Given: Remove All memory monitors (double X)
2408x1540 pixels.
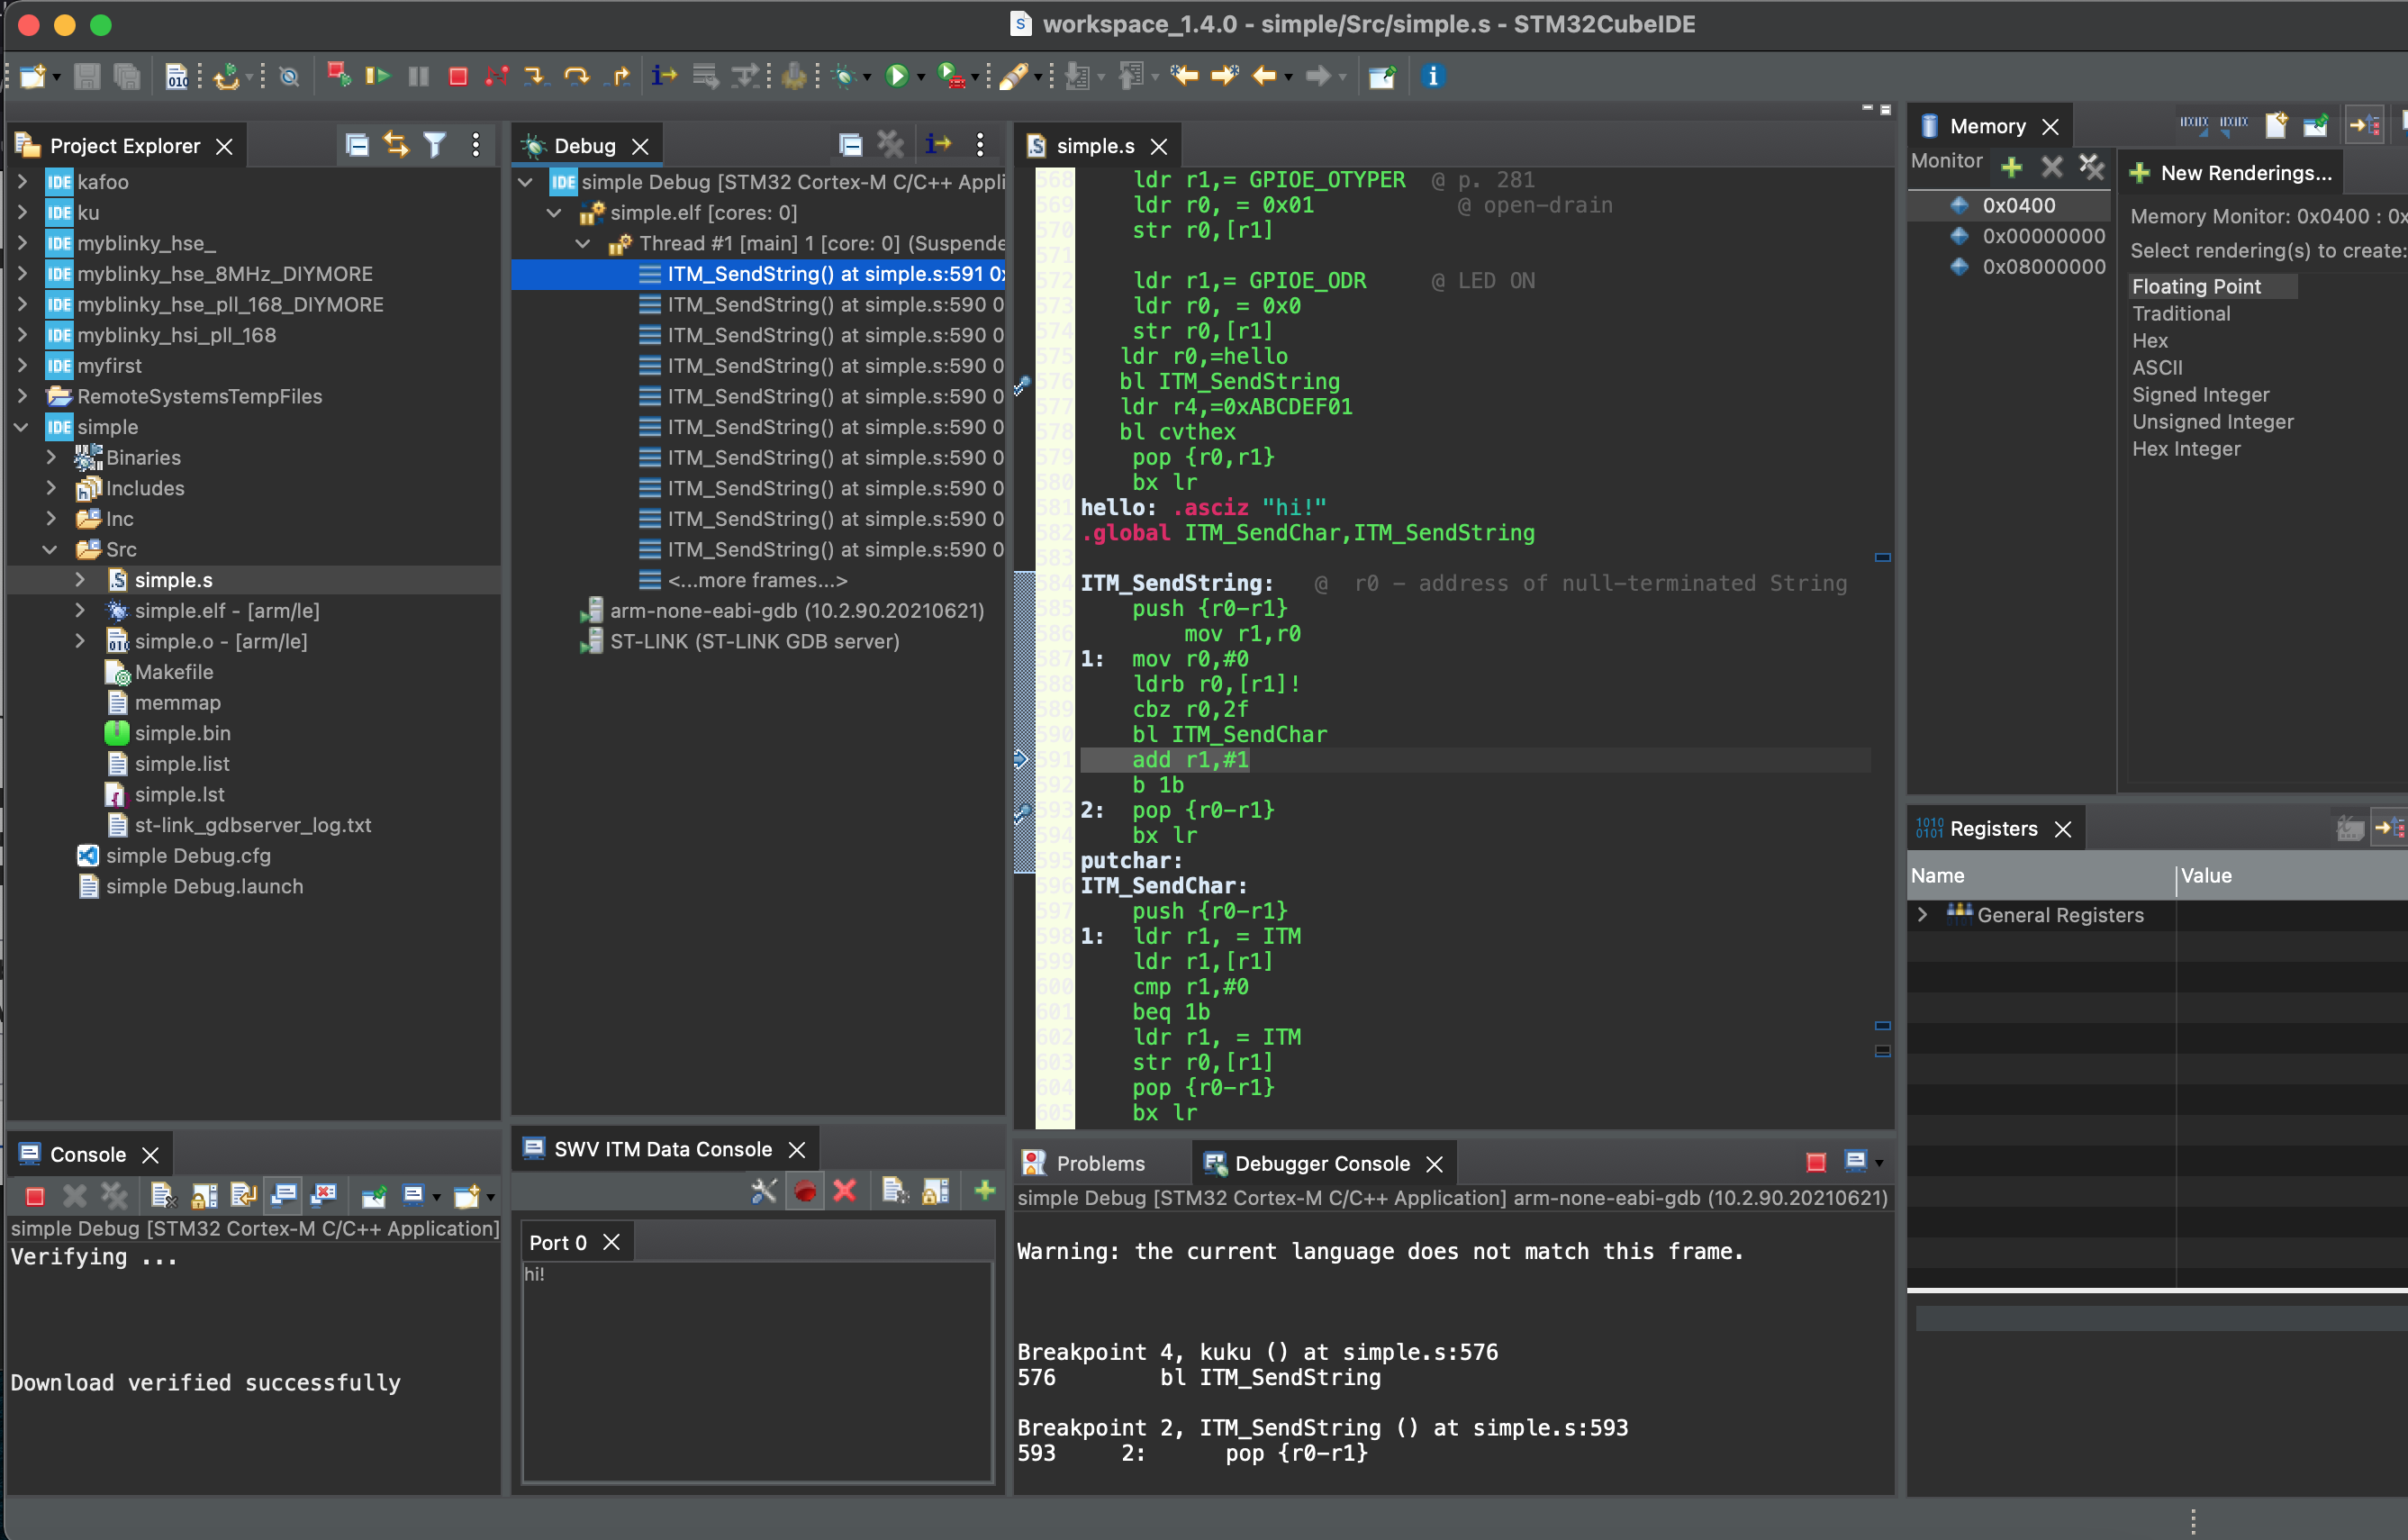Looking at the screenshot, I should click(2090, 166).
